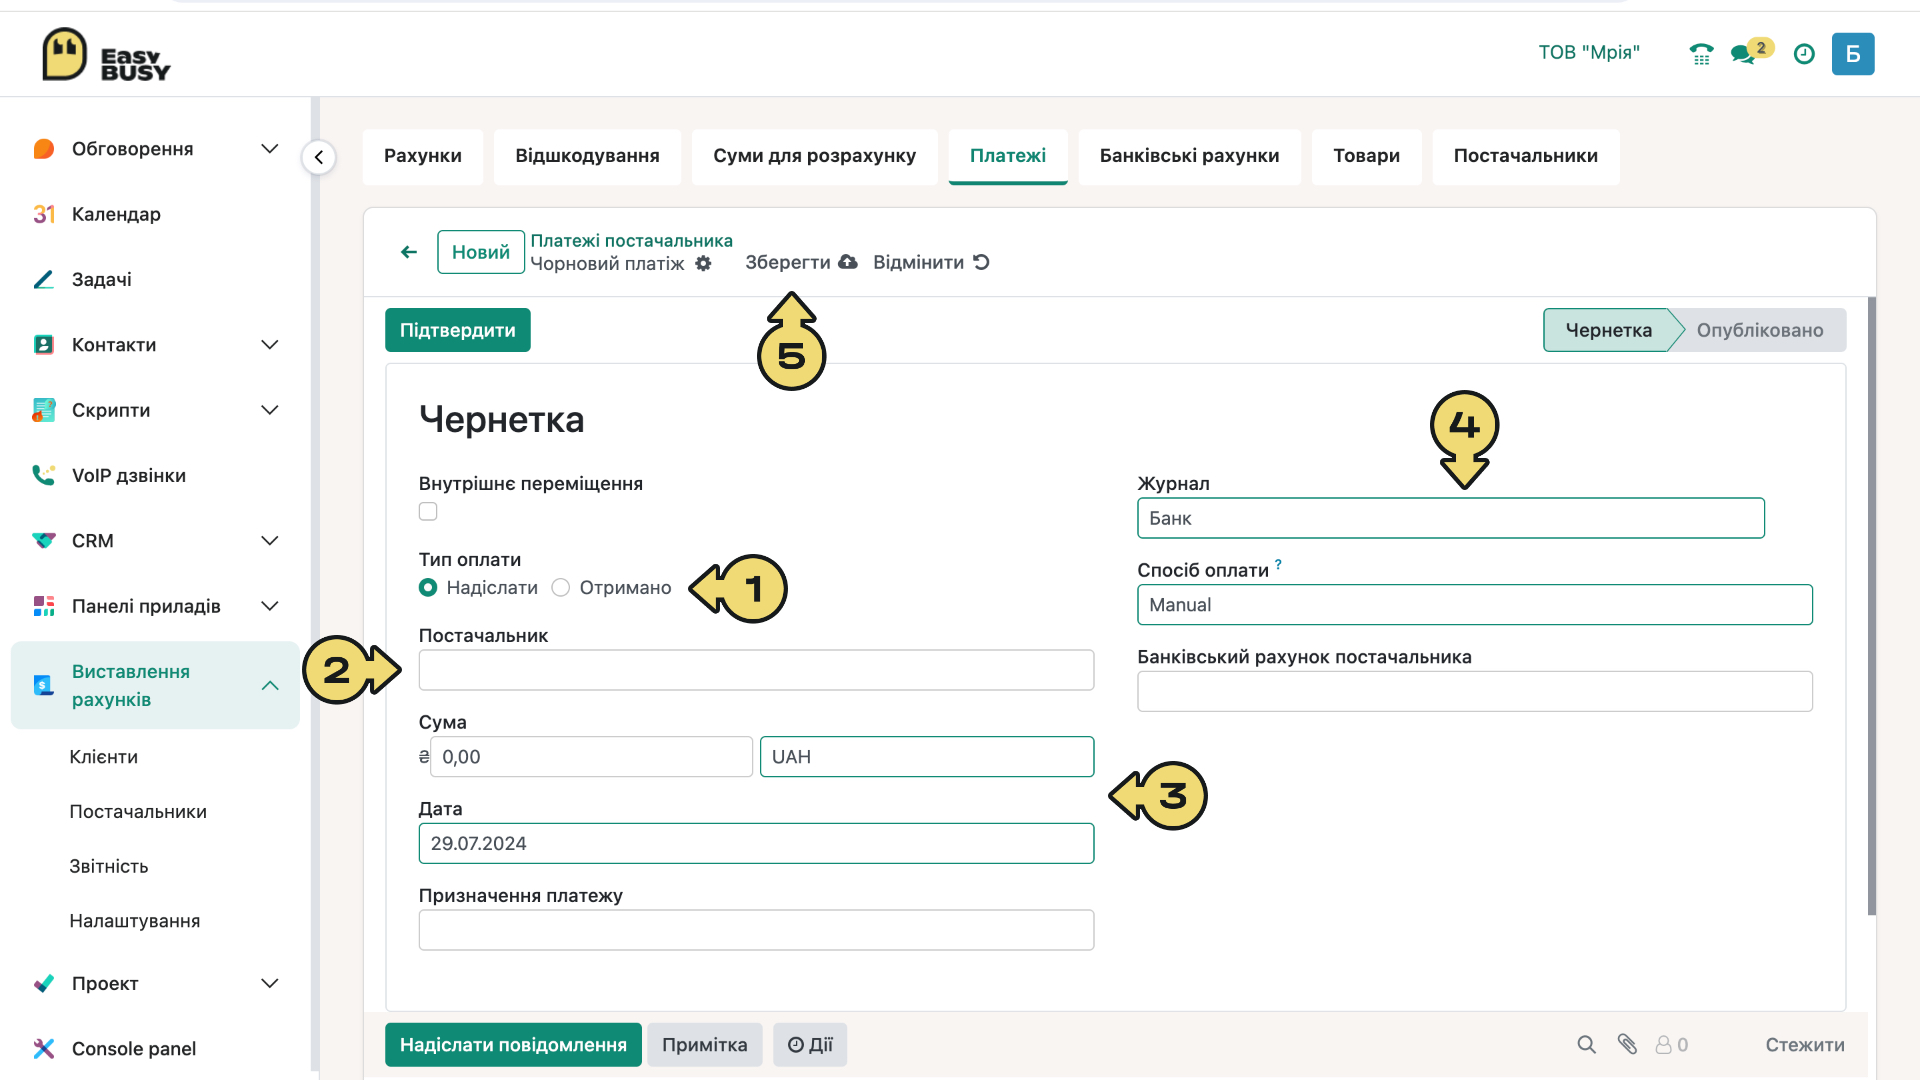1920x1080 pixels.
Task: Click the Сума amount input field
Action: point(591,757)
